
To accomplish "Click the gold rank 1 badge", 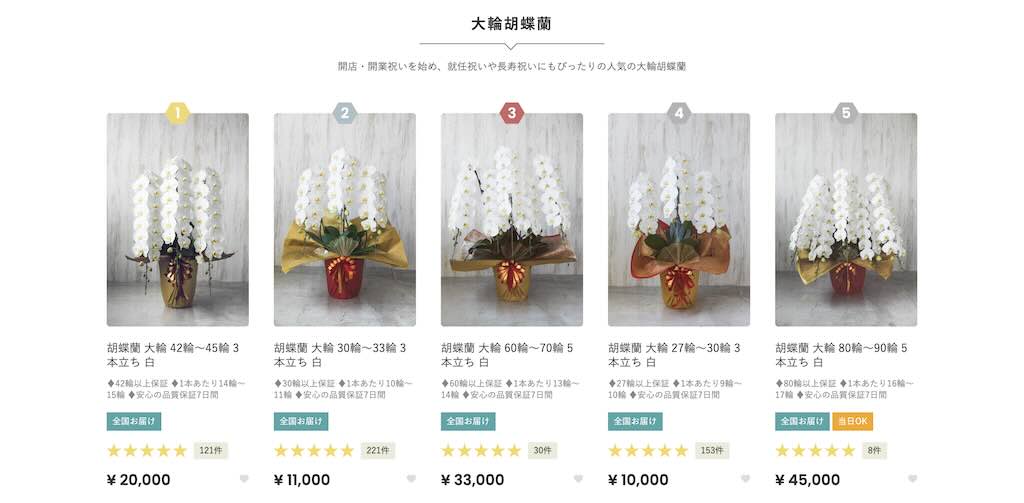I will [178, 114].
